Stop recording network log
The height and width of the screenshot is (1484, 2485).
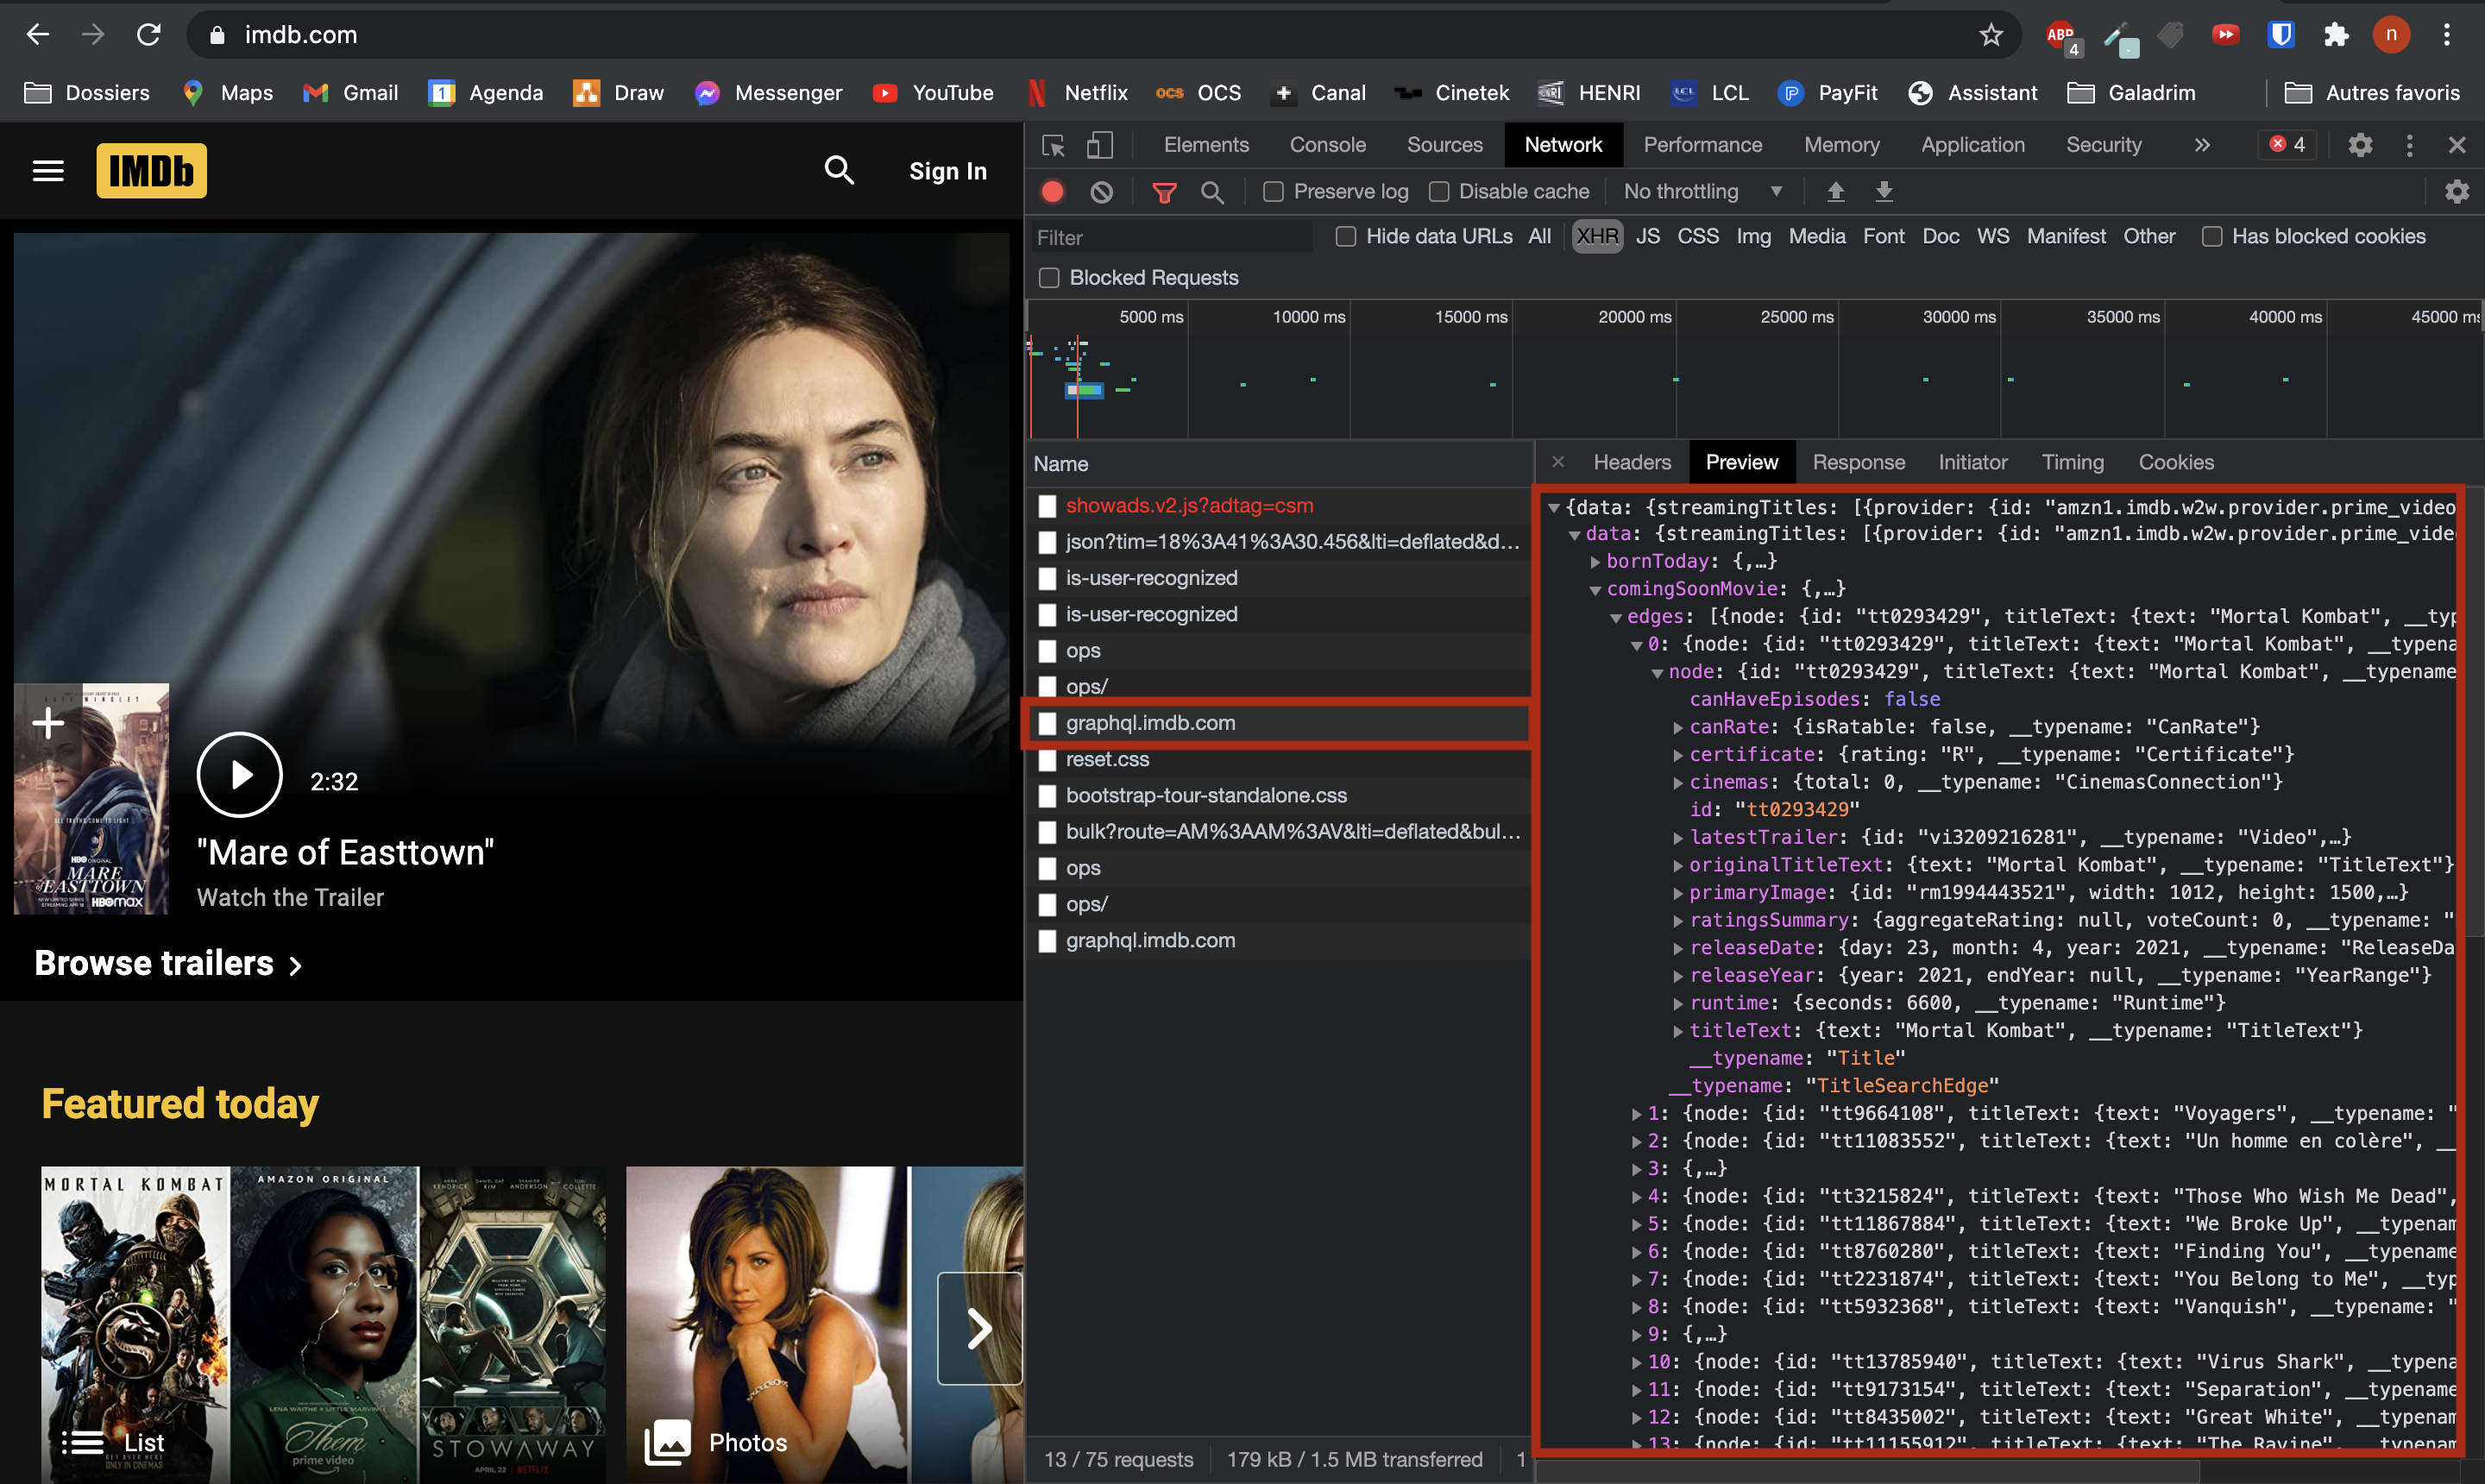coord(1052,191)
